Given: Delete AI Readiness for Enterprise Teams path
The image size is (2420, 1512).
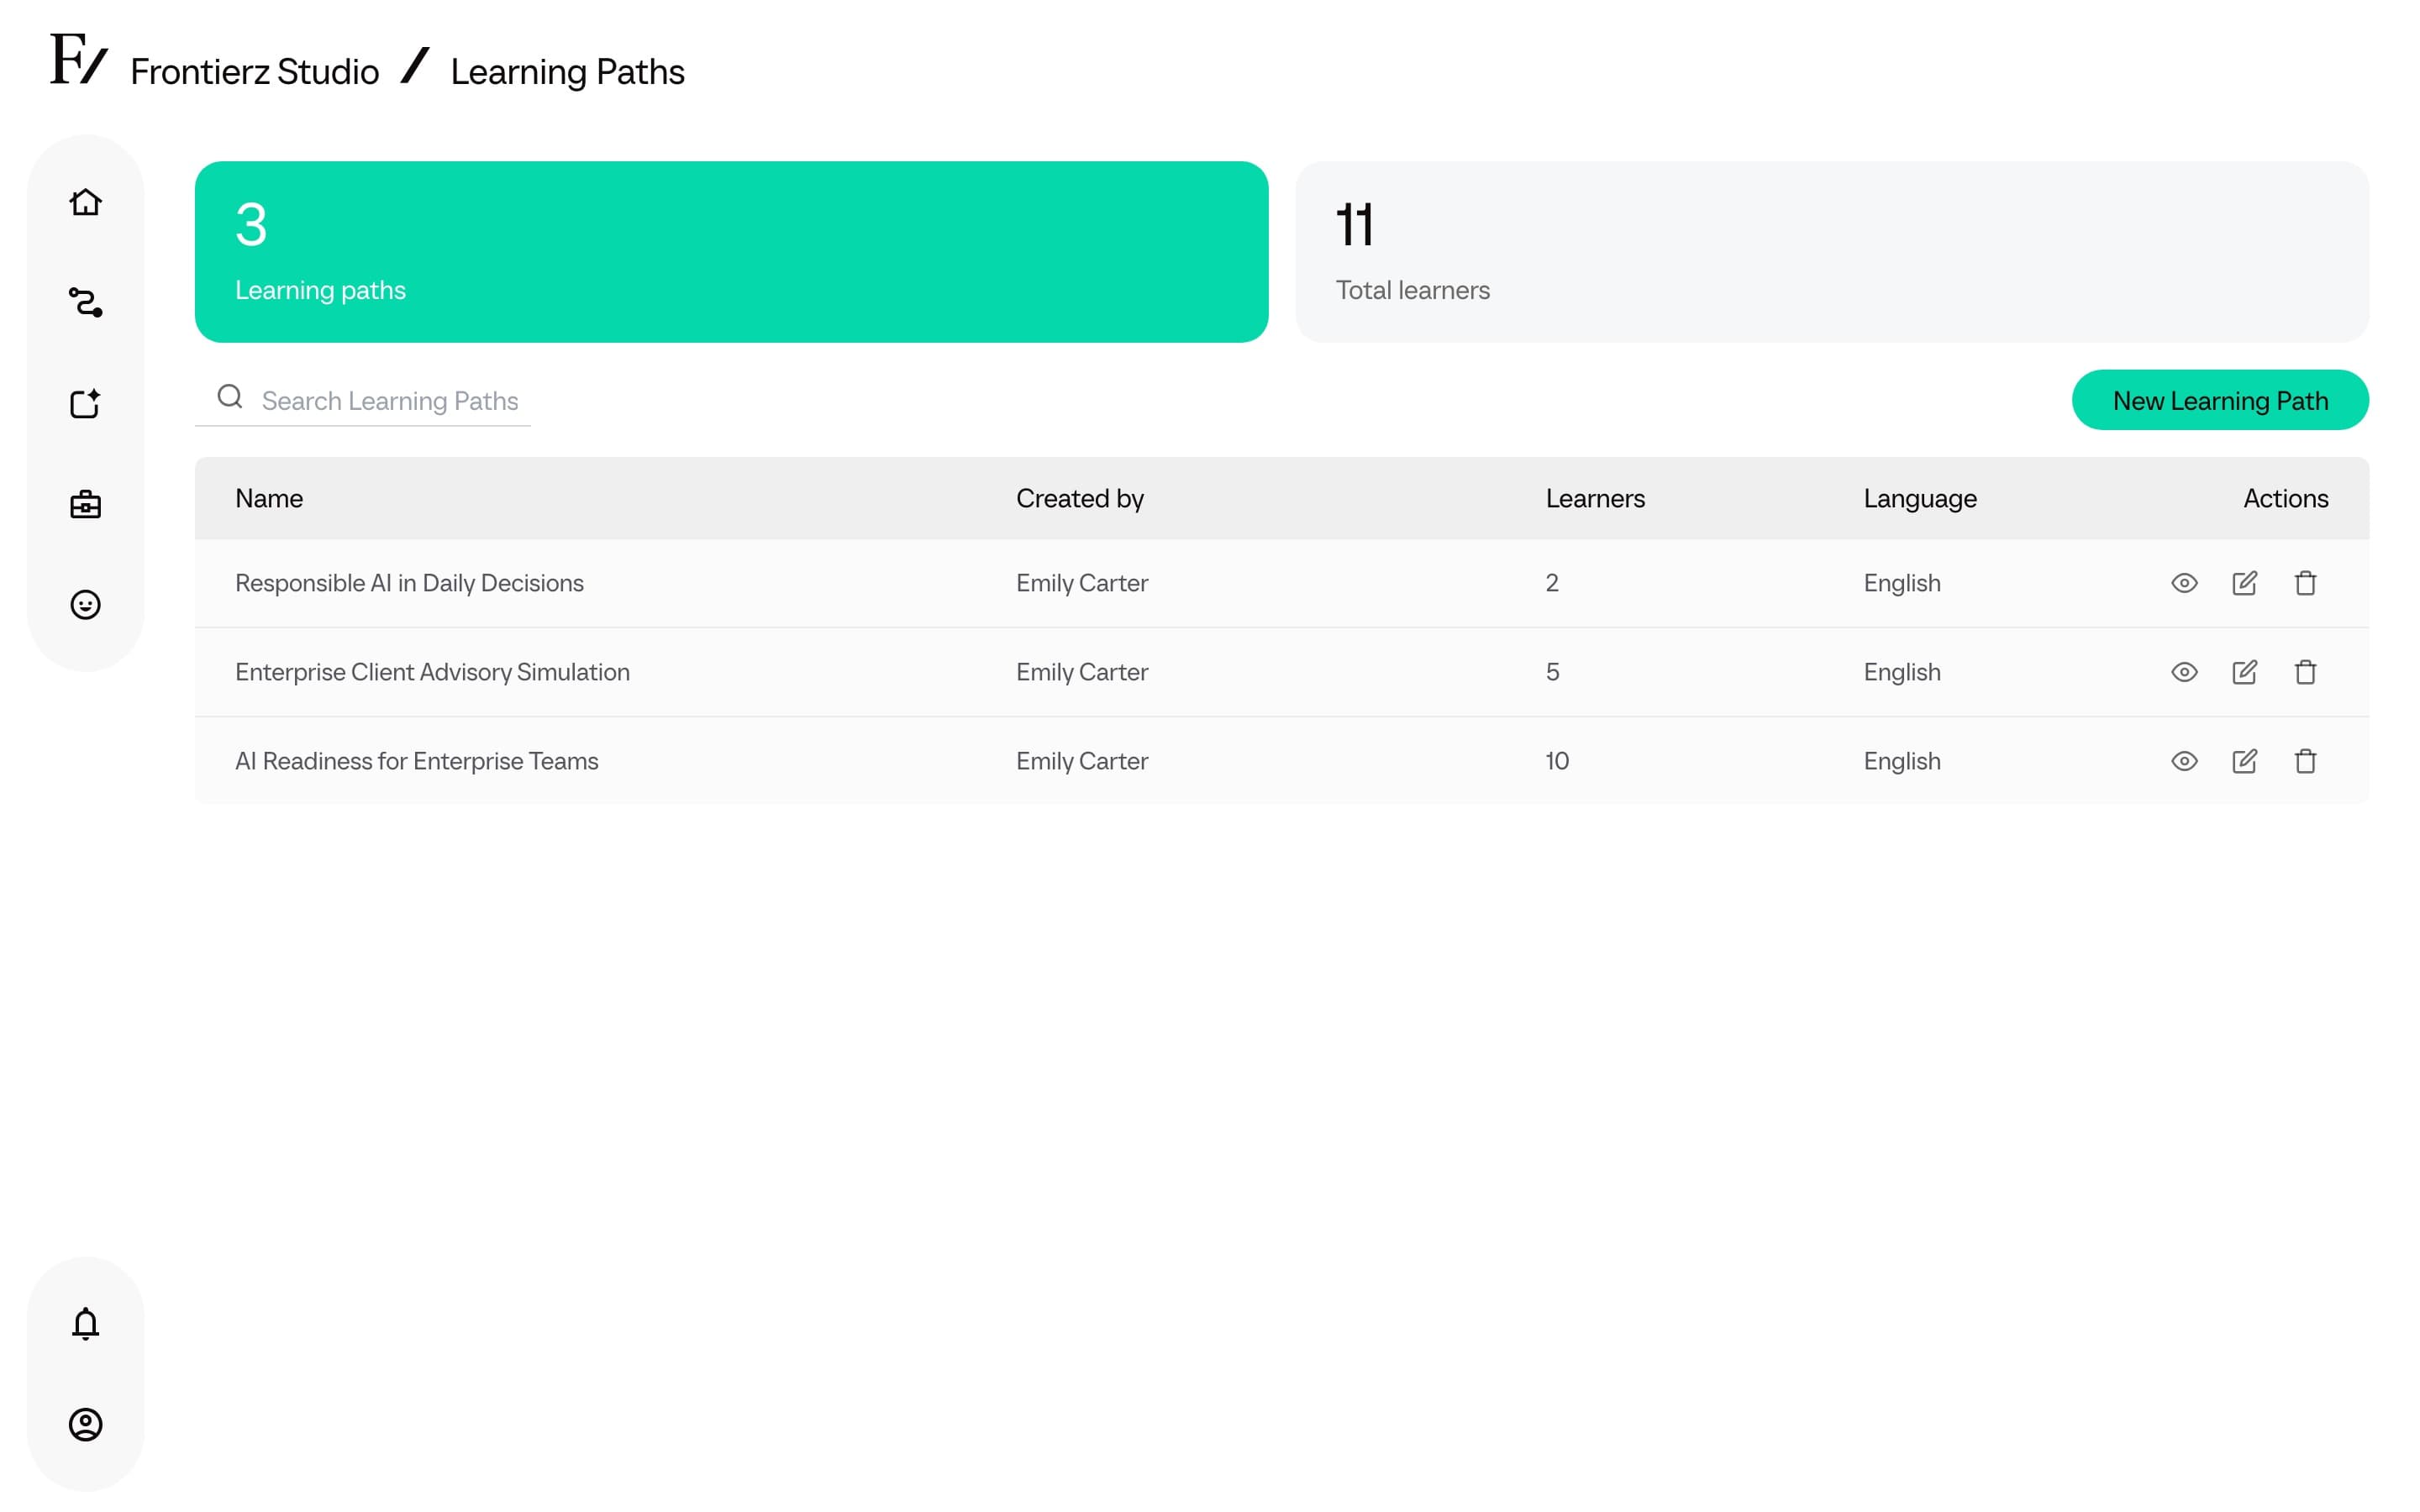Looking at the screenshot, I should 2305,761.
